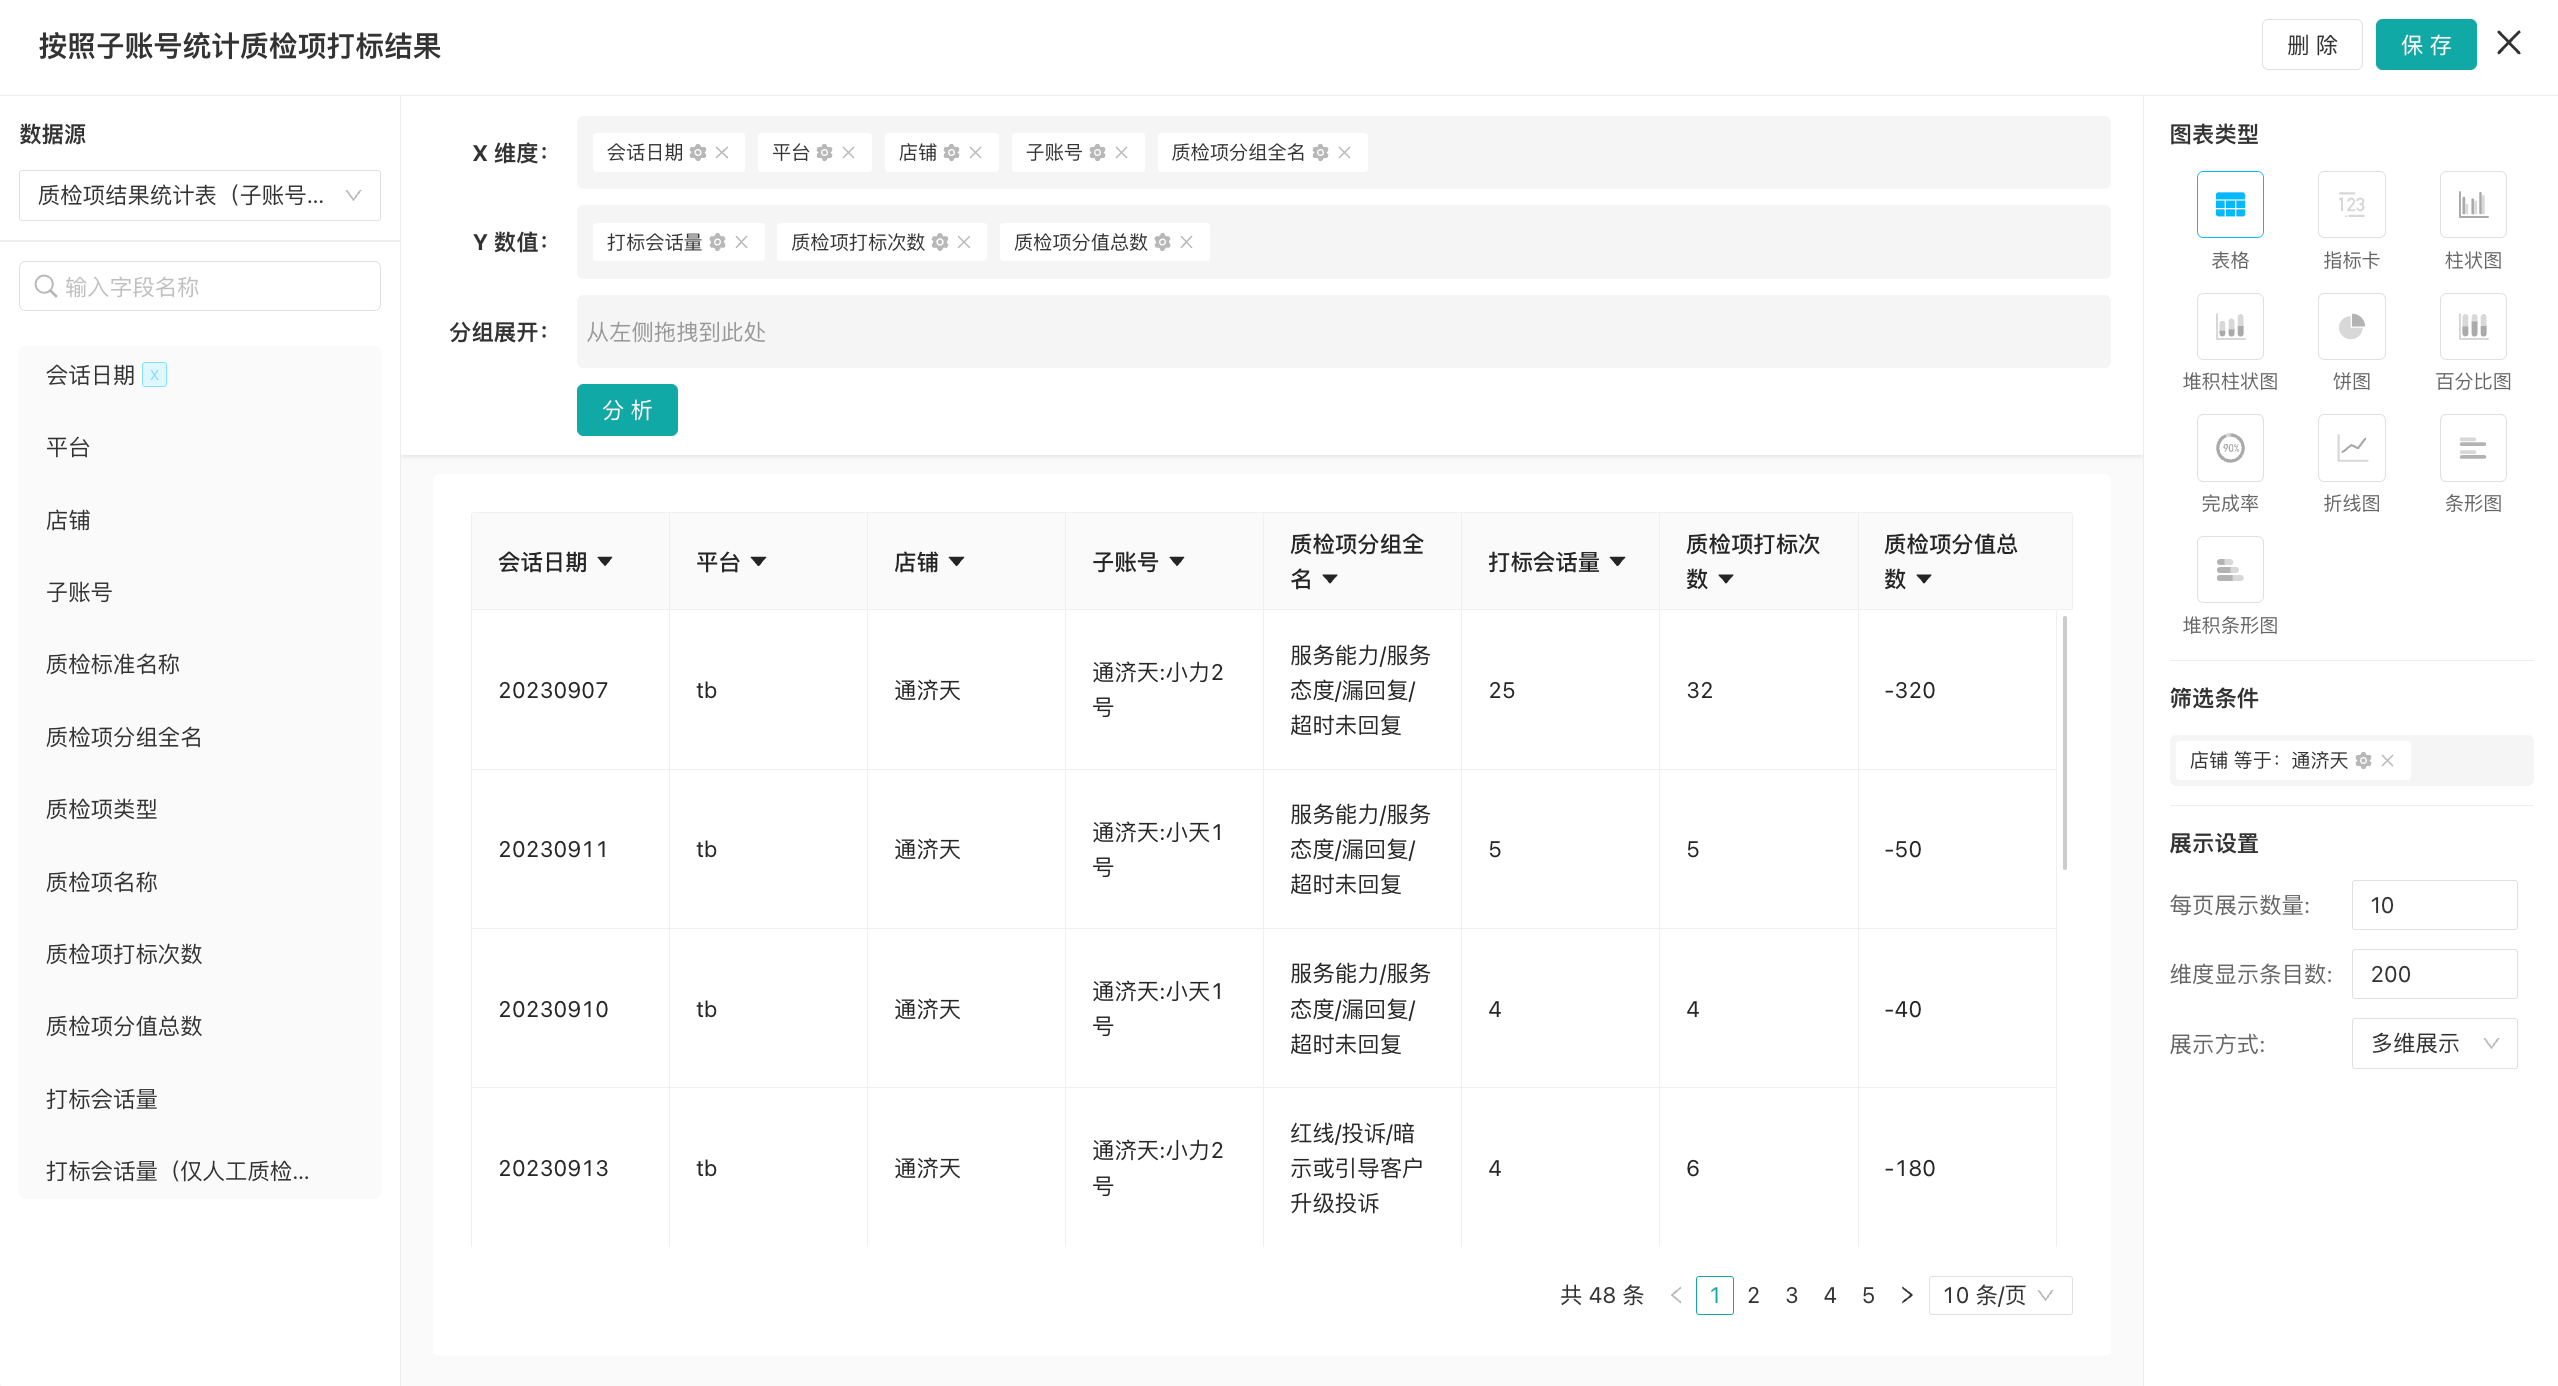Go to page 5 of results
2558x1386 pixels.
(1868, 1296)
